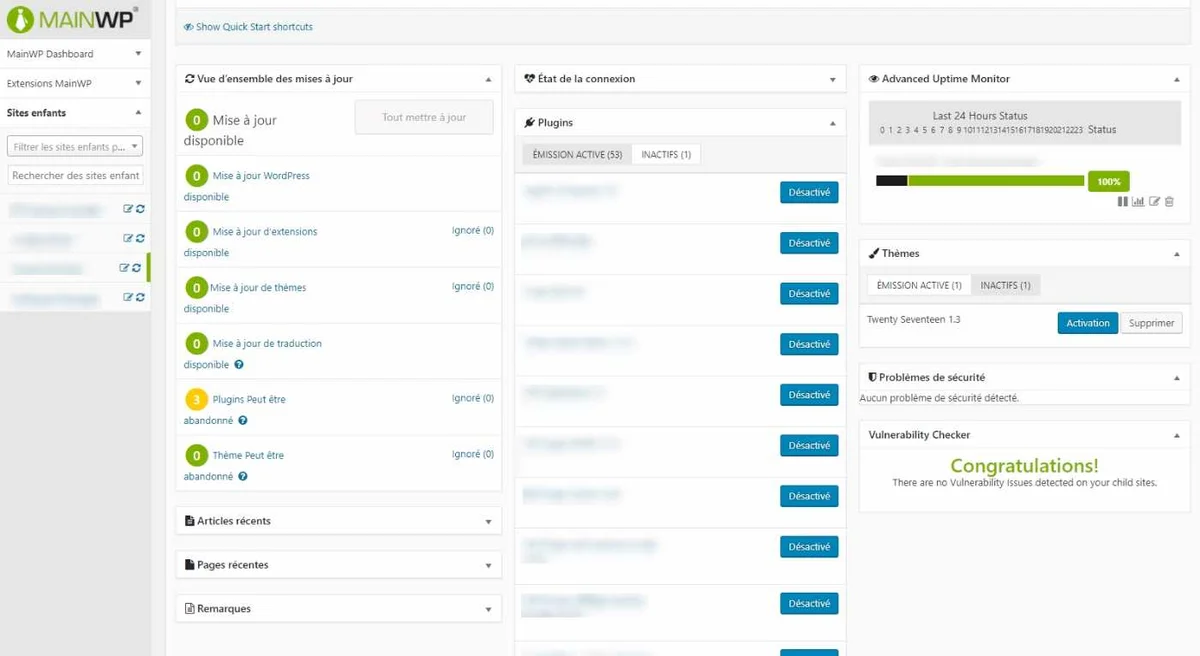Click edit icon of first child site
This screenshot has height=656, width=1200.
pos(127,209)
